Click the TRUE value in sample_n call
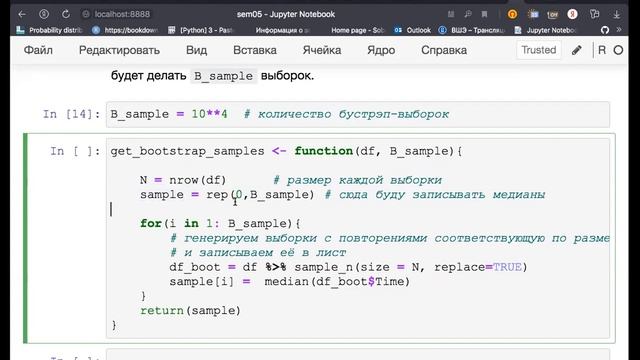This screenshot has height=360, width=640. (x=507, y=267)
